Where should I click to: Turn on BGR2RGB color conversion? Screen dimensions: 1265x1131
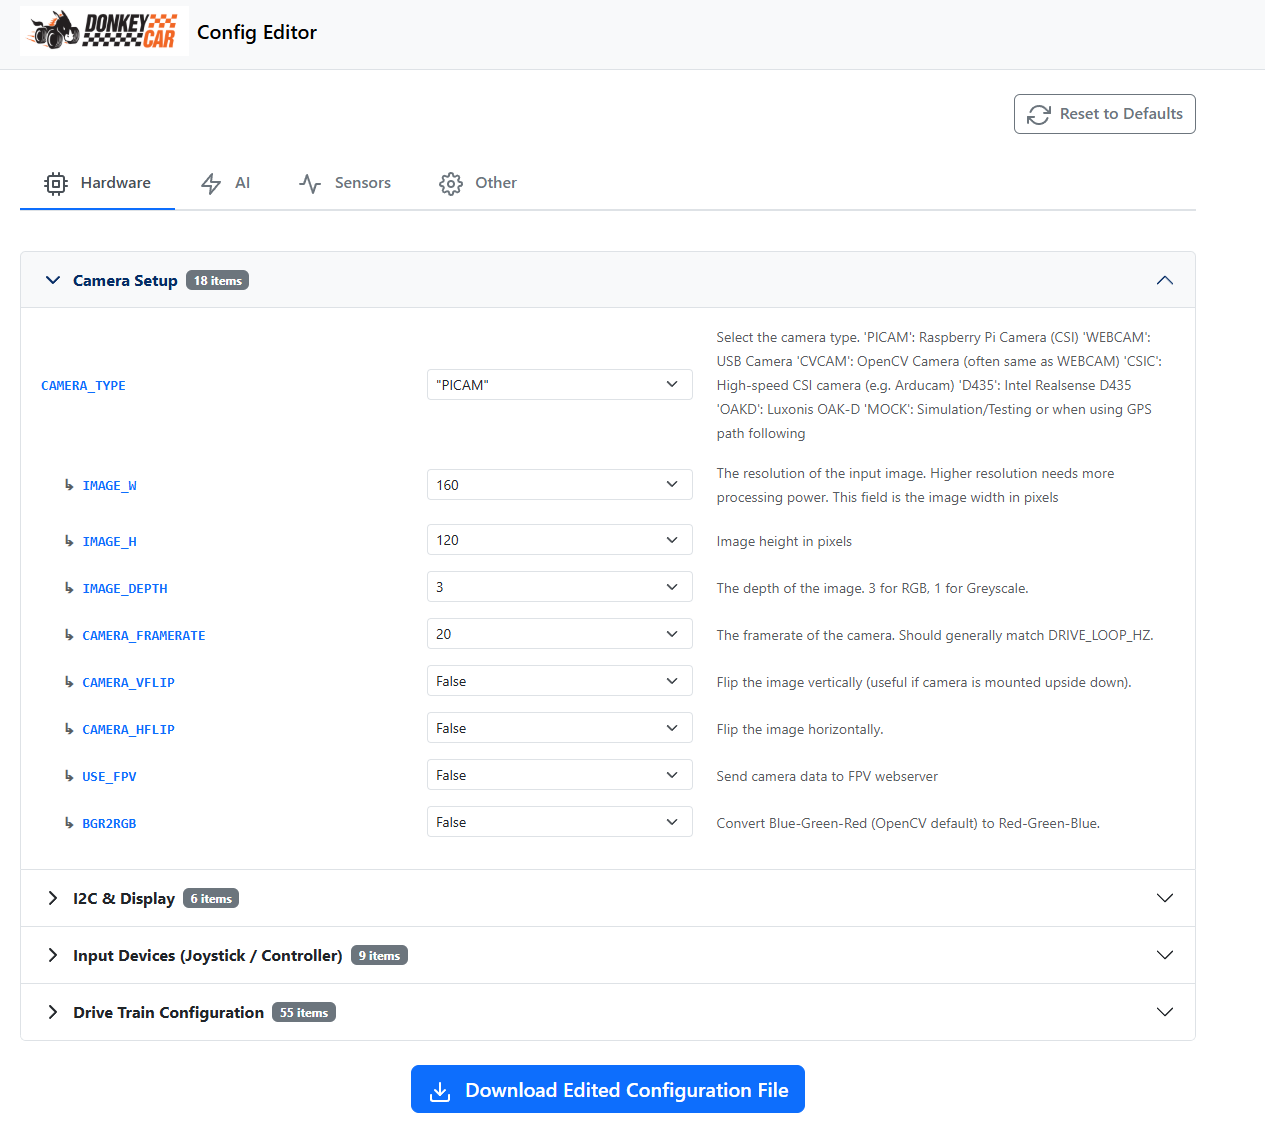point(559,821)
